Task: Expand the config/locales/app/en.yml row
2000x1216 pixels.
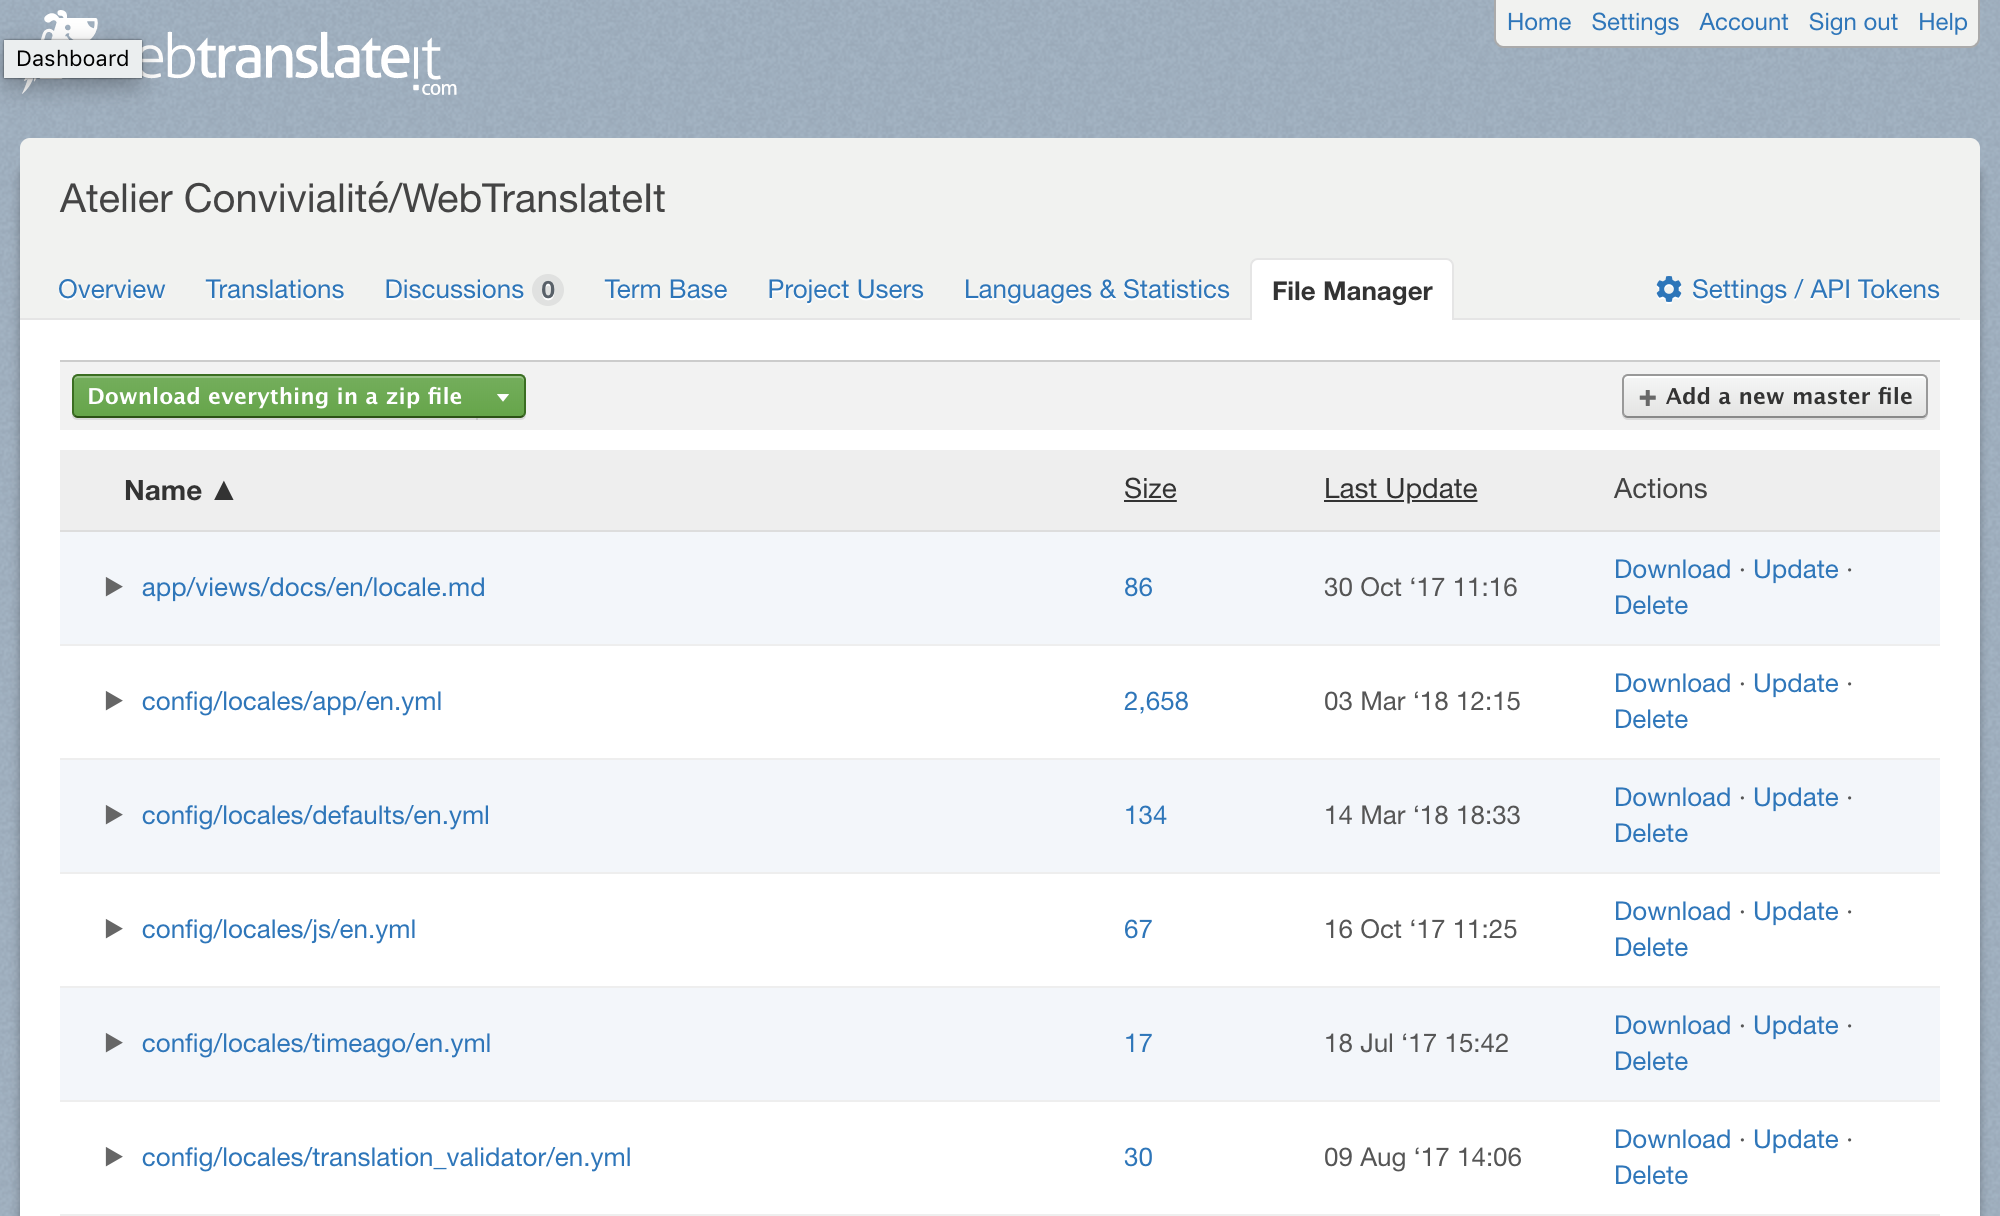Action: coord(114,701)
